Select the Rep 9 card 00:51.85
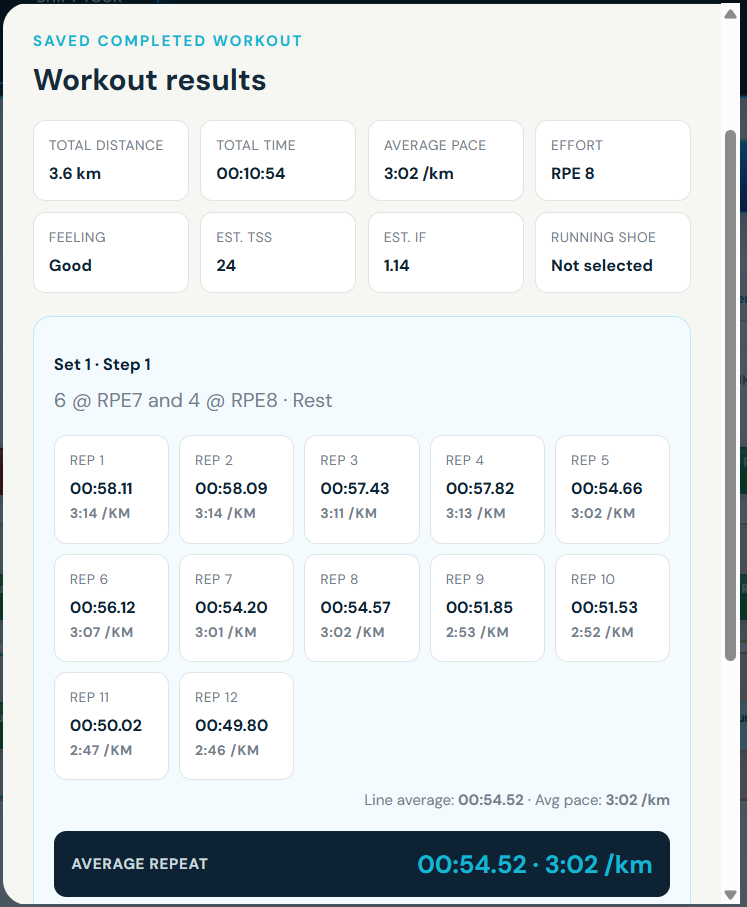Image resolution: width=747 pixels, height=907 pixels. (487, 608)
